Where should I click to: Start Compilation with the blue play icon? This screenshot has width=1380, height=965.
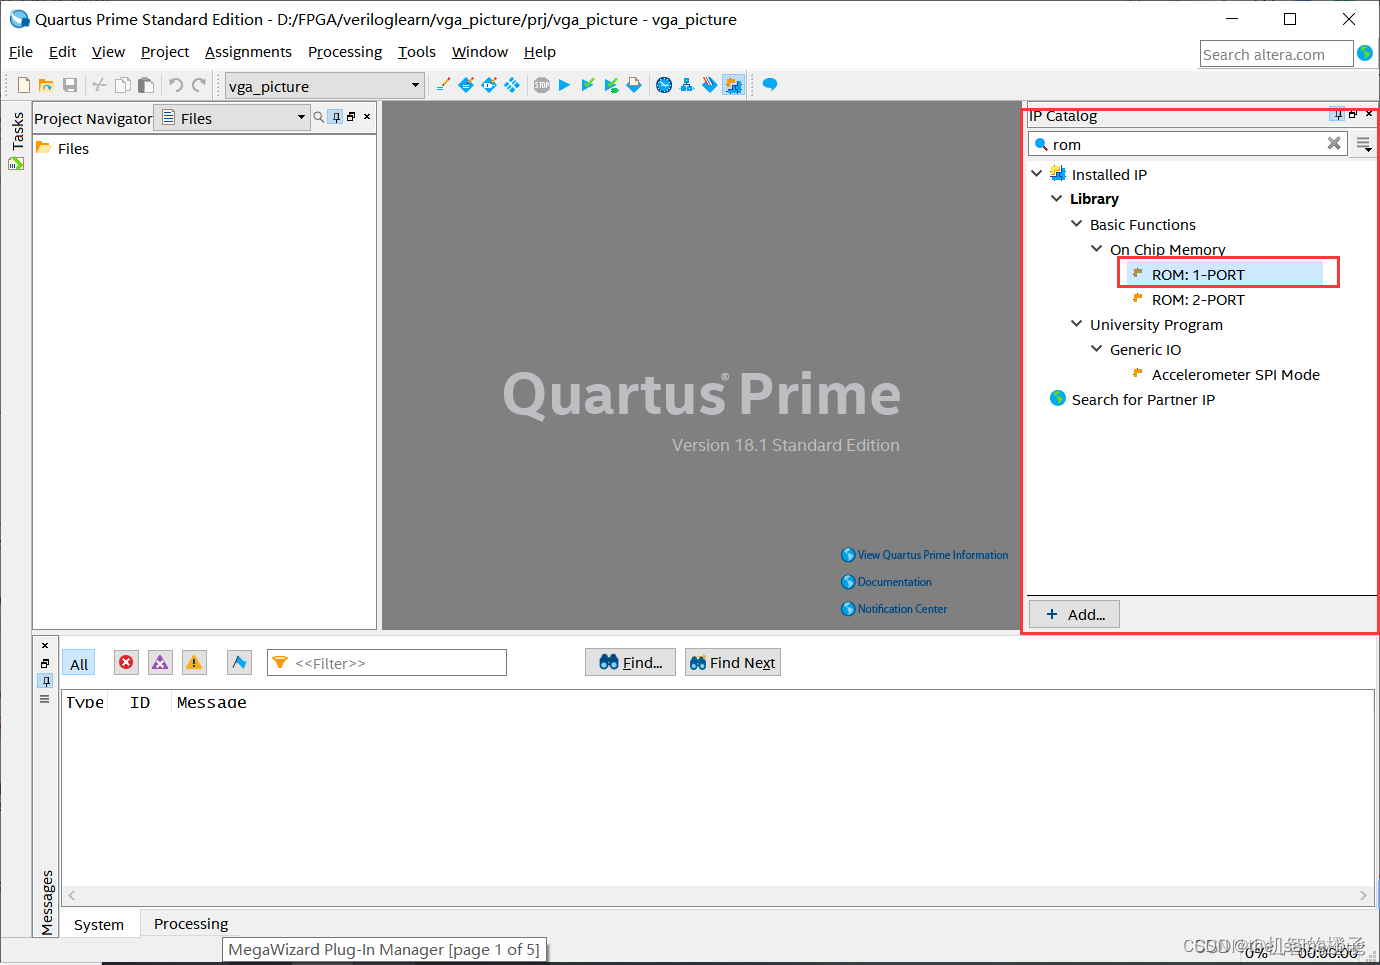point(564,85)
